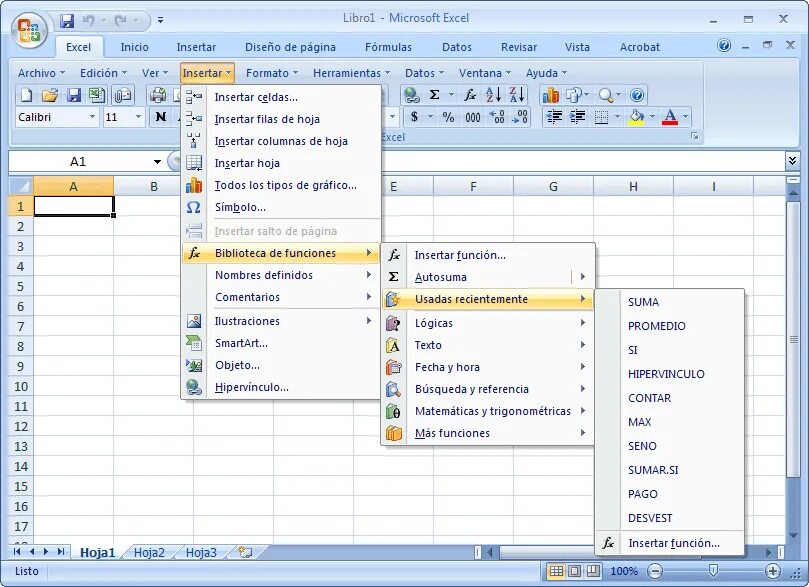Screen dimensions: 809x587
Task: Apply percent style icon
Action: (x=448, y=117)
